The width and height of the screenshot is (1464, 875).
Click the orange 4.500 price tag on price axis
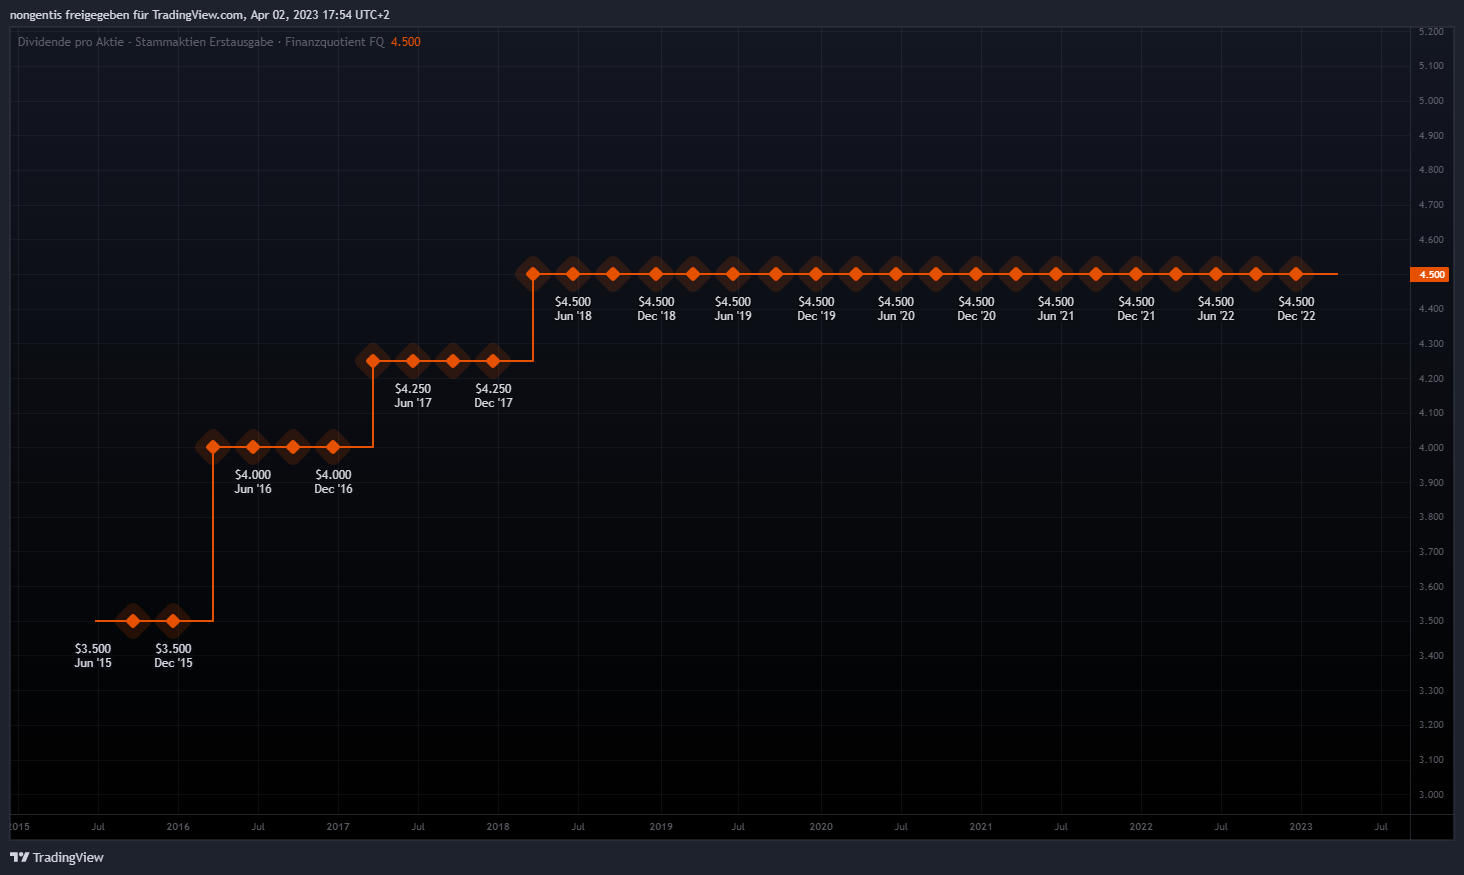(x=1429, y=274)
